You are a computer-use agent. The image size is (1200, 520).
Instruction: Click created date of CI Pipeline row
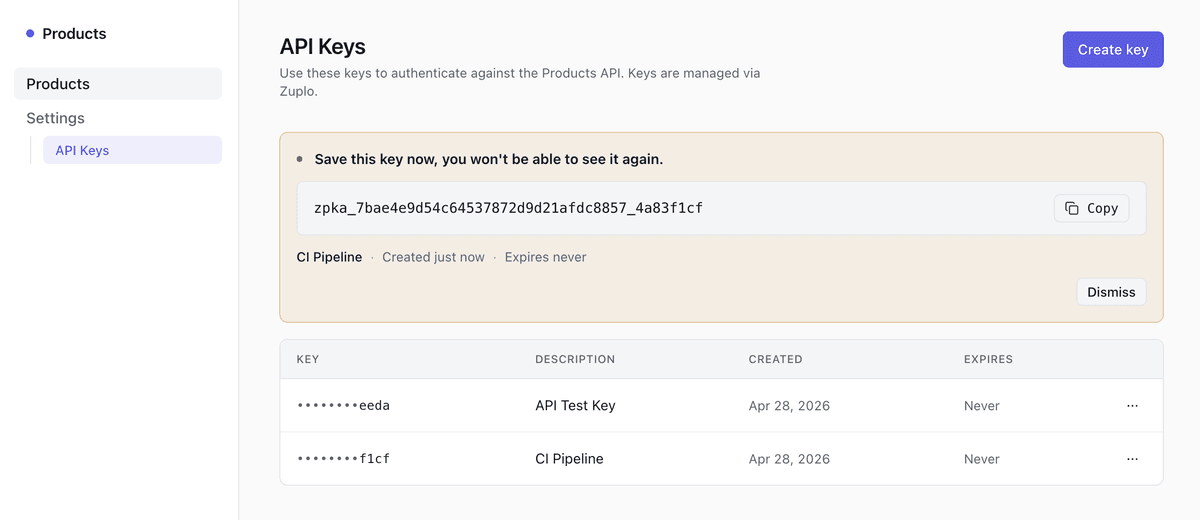point(789,459)
